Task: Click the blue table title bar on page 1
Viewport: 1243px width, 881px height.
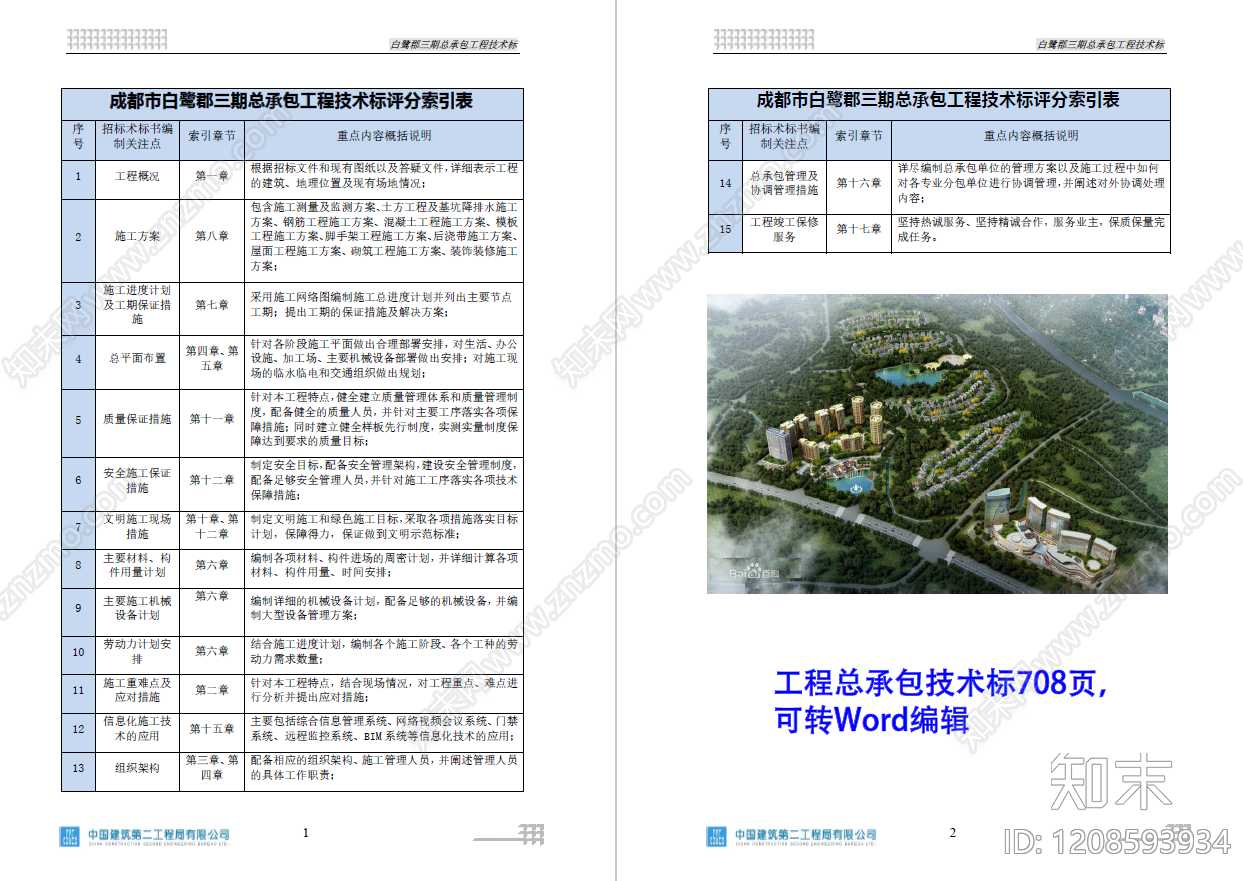Action: click(292, 101)
